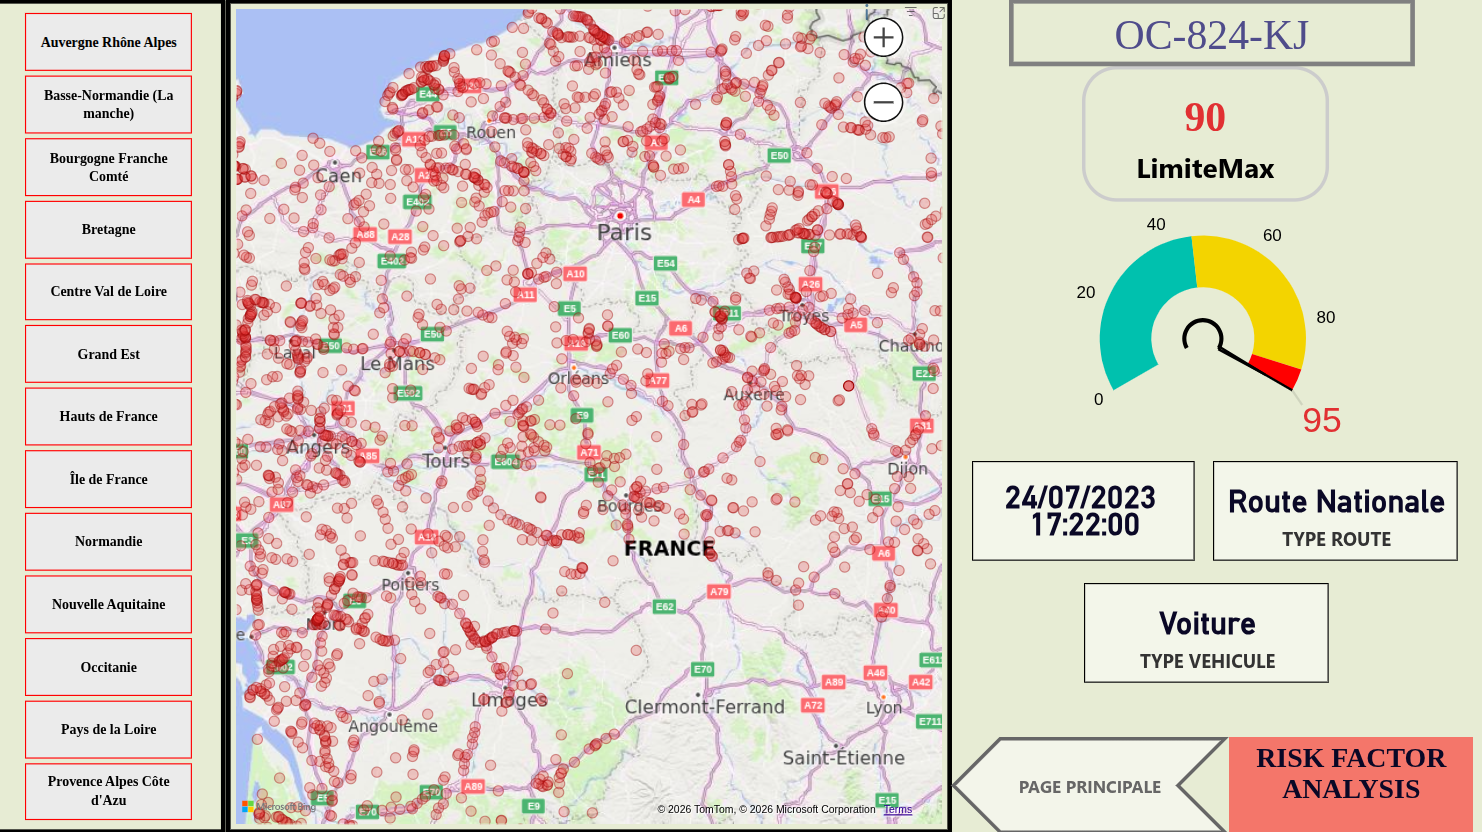Click the Voiture type vehicule card
Image resolution: width=1482 pixels, height=832 pixels.
point(1206,633)
